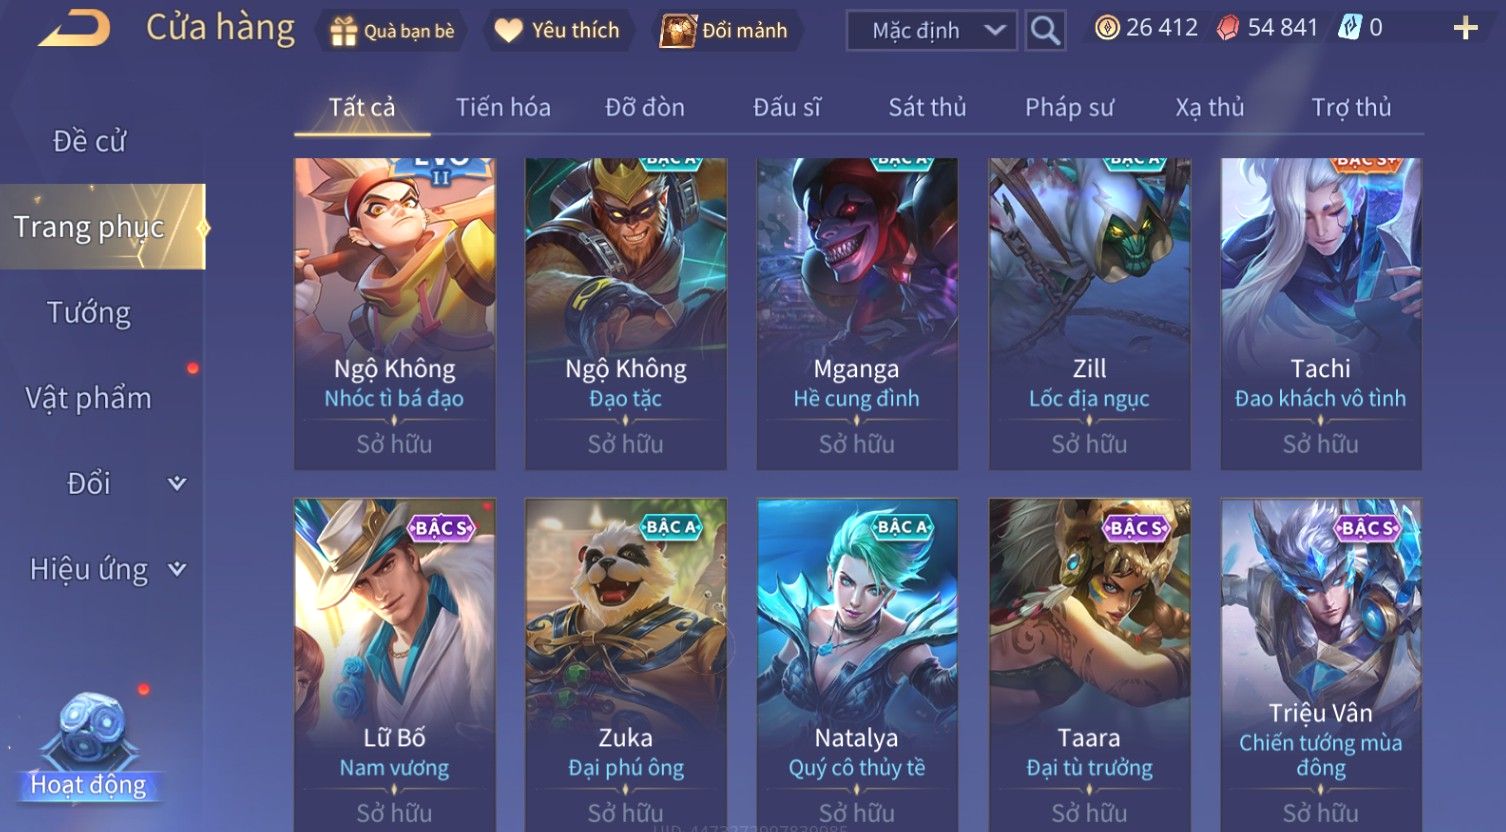Select Natalya Quý cô thủy tề card

tap(856, 665)
